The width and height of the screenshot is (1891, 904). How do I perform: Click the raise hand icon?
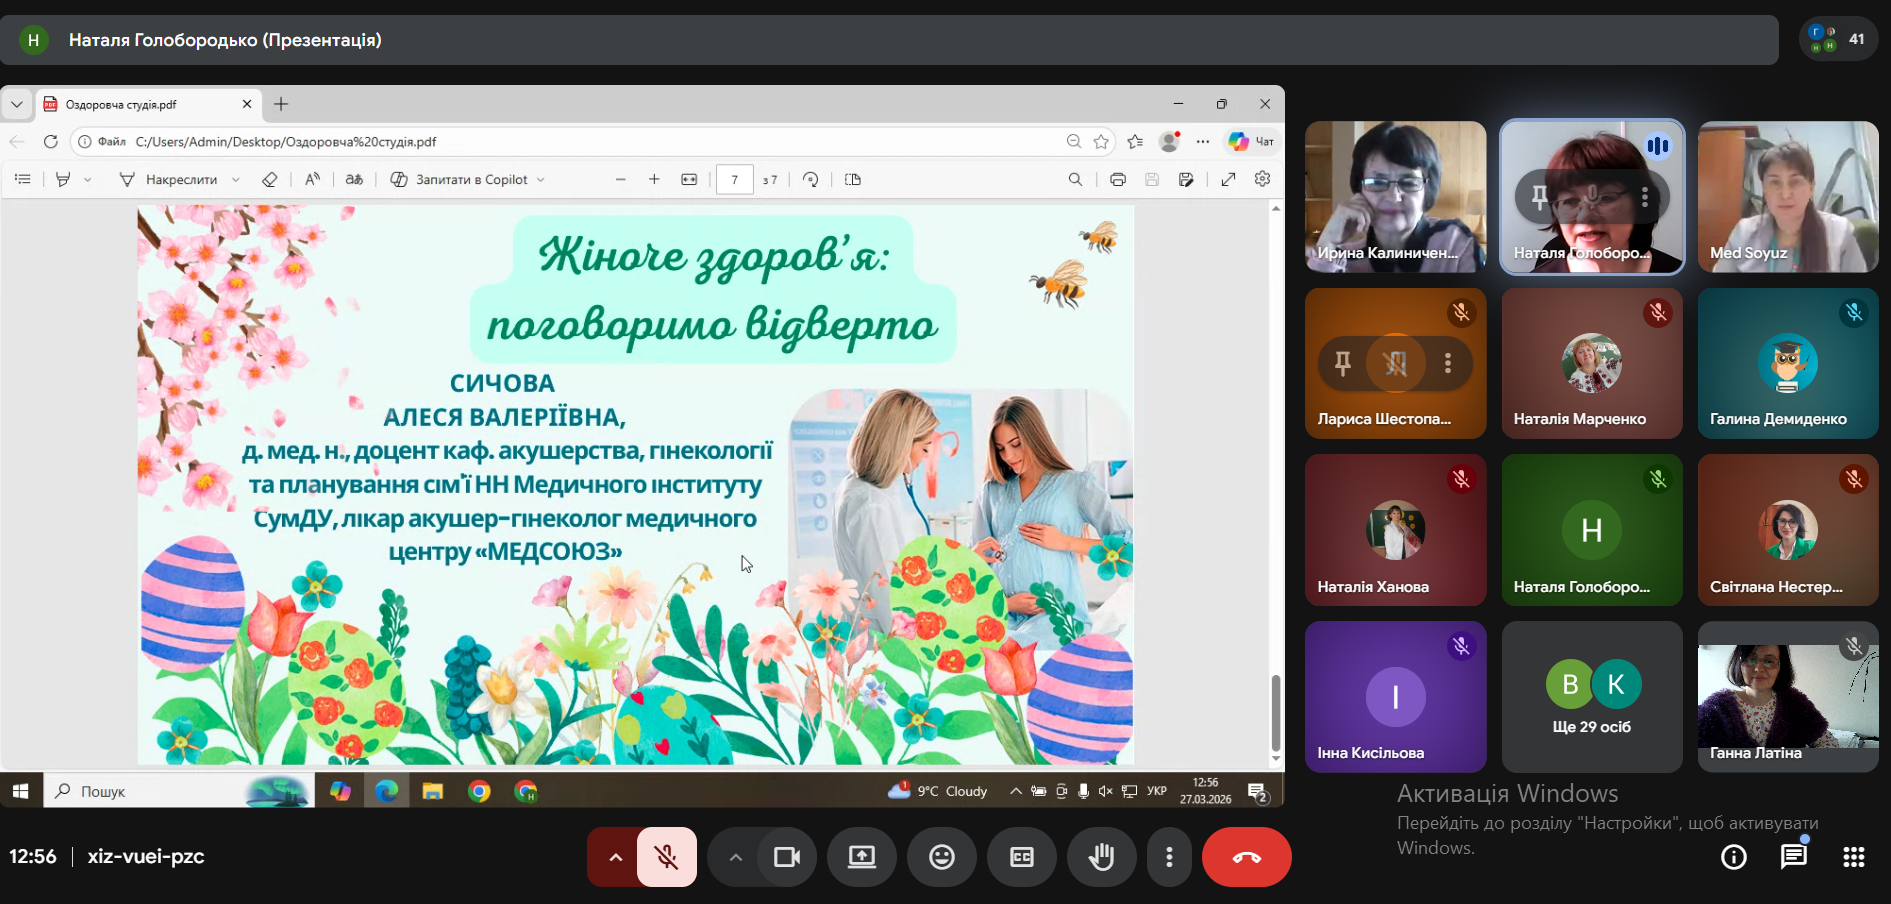[1101, 857]
